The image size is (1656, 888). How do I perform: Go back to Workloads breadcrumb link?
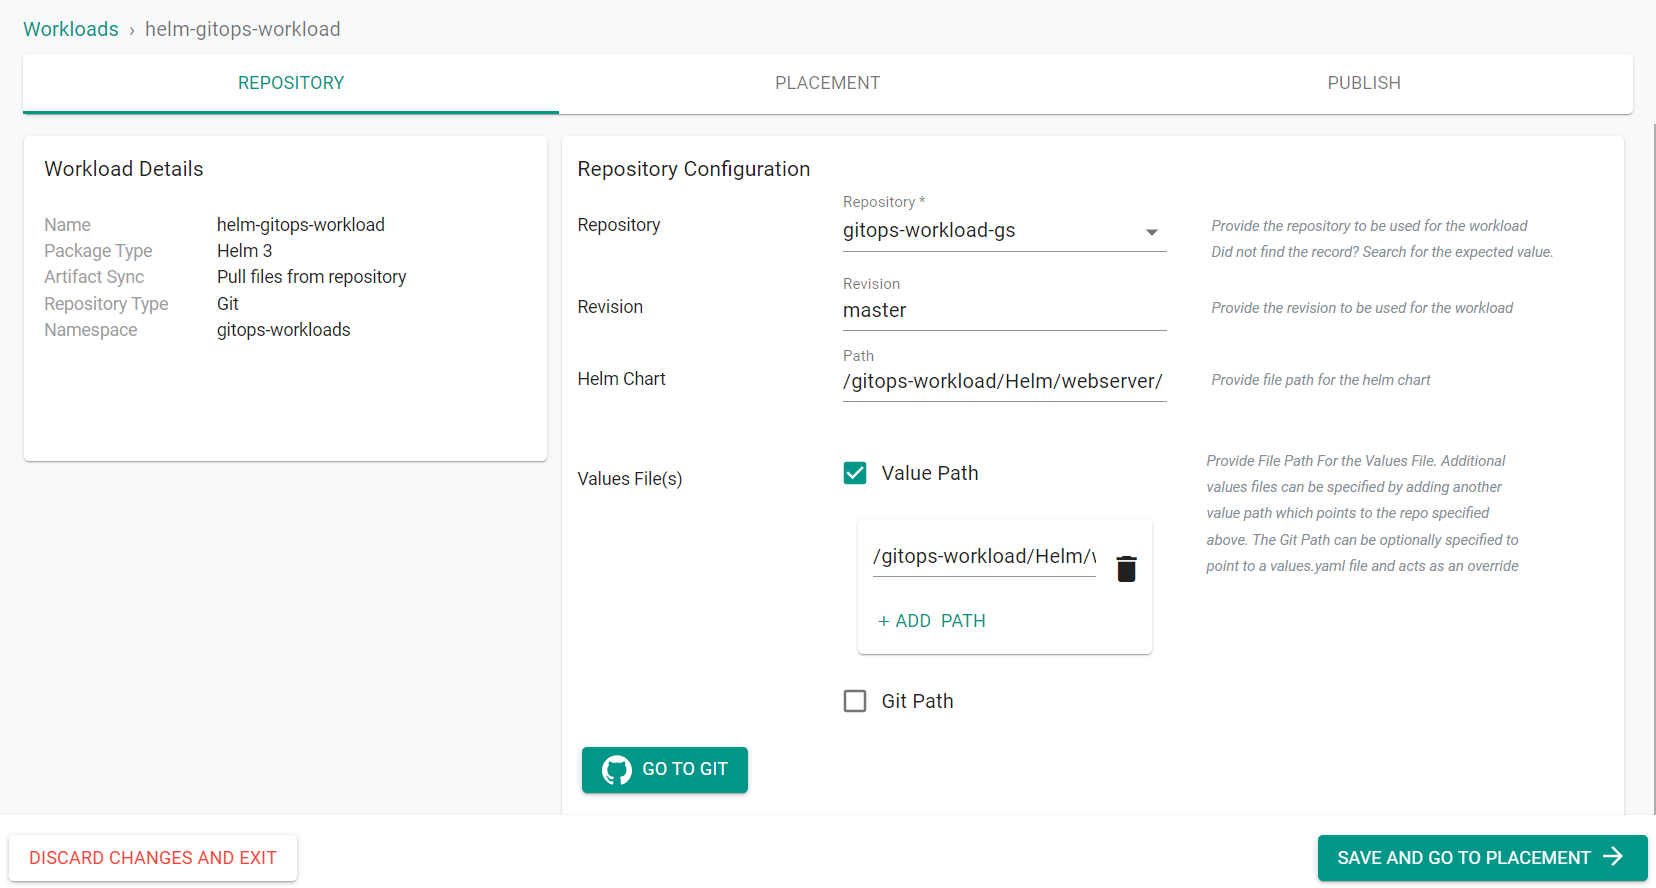(71, 29)
